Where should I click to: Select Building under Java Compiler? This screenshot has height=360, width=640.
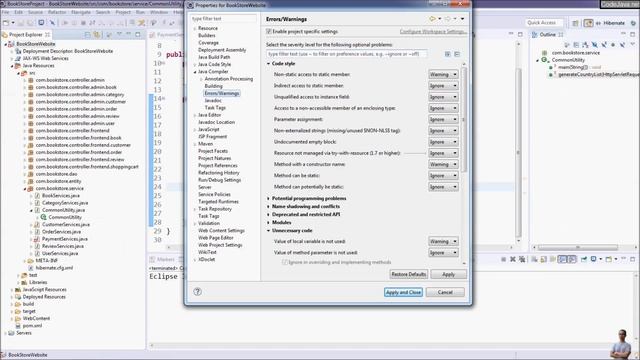[x=213, y=86]
